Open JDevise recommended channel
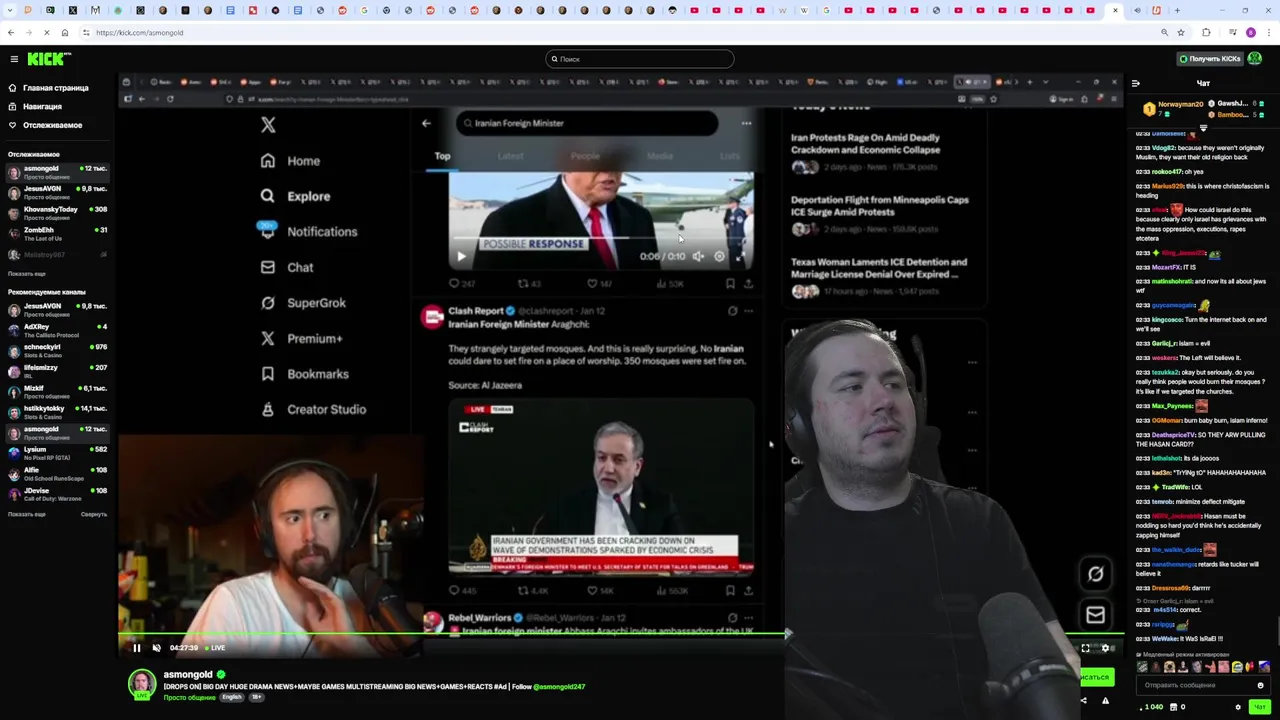 [x=58, y=494]
